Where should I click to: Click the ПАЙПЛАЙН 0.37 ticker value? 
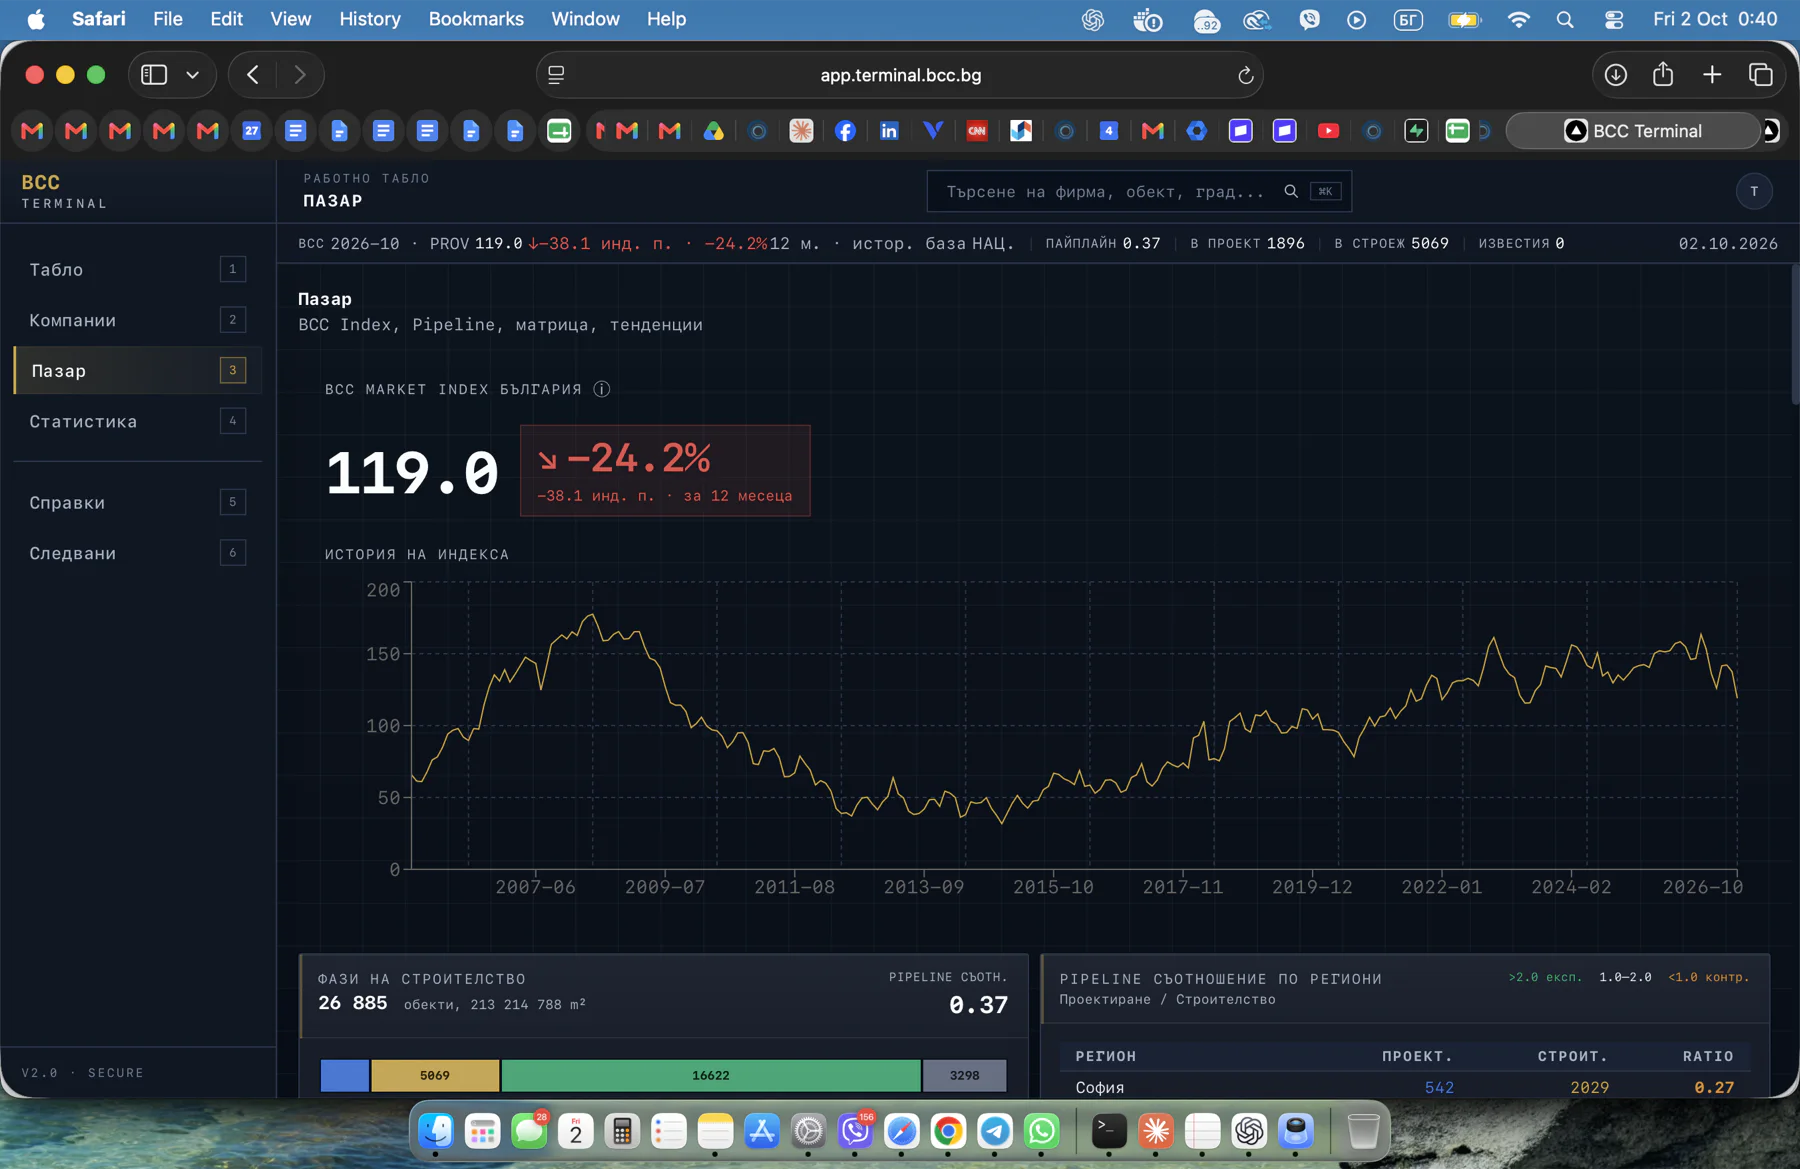coord(1103,243)
